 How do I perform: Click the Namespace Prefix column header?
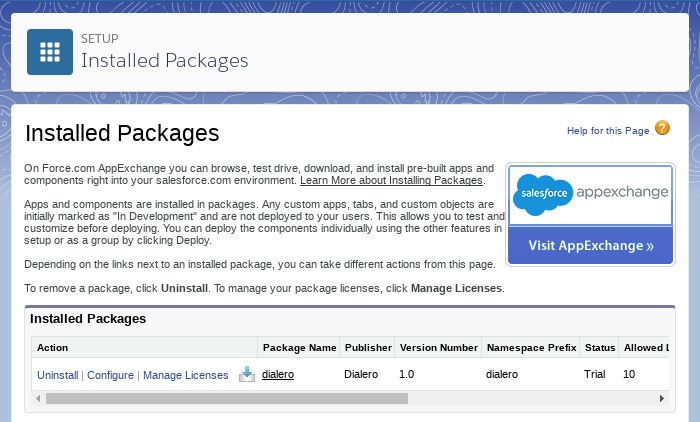click(531, 347)
